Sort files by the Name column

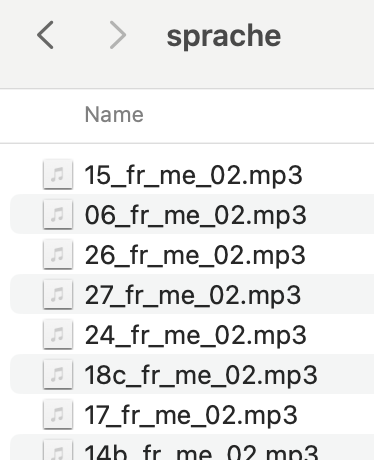coord(114,115)
